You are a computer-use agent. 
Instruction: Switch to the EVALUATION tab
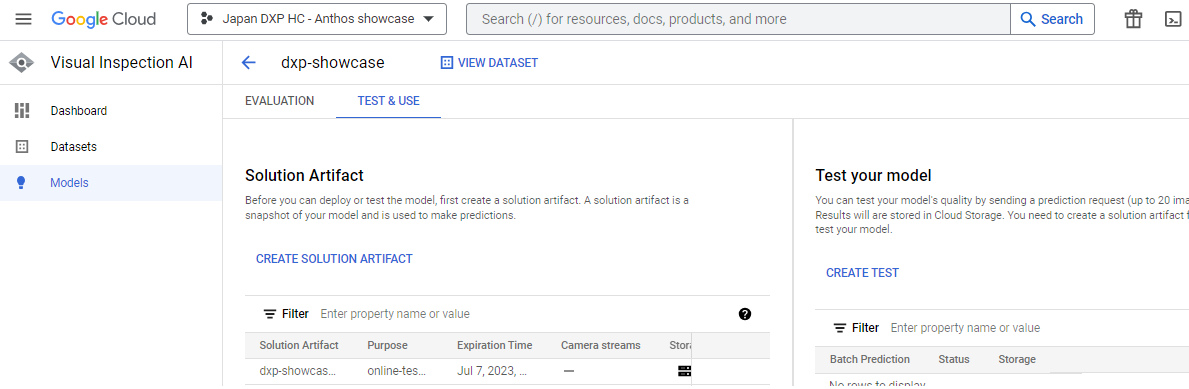(x=280, y=101)
